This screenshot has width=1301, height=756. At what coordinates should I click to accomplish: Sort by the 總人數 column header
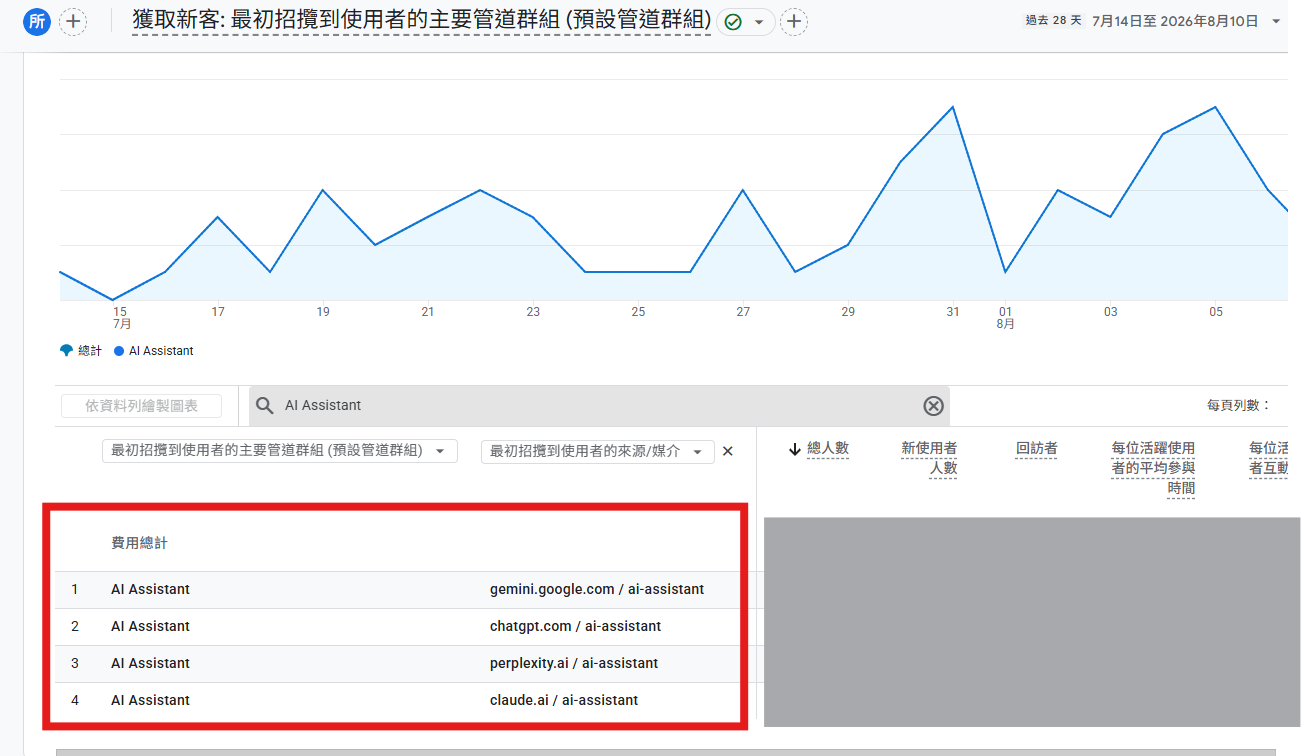click(x=828, y=448)
